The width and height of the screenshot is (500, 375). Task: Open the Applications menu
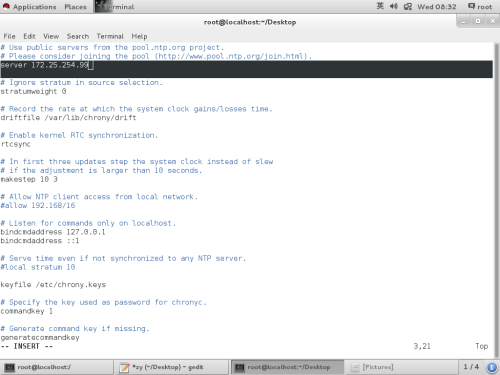(29, 7)
